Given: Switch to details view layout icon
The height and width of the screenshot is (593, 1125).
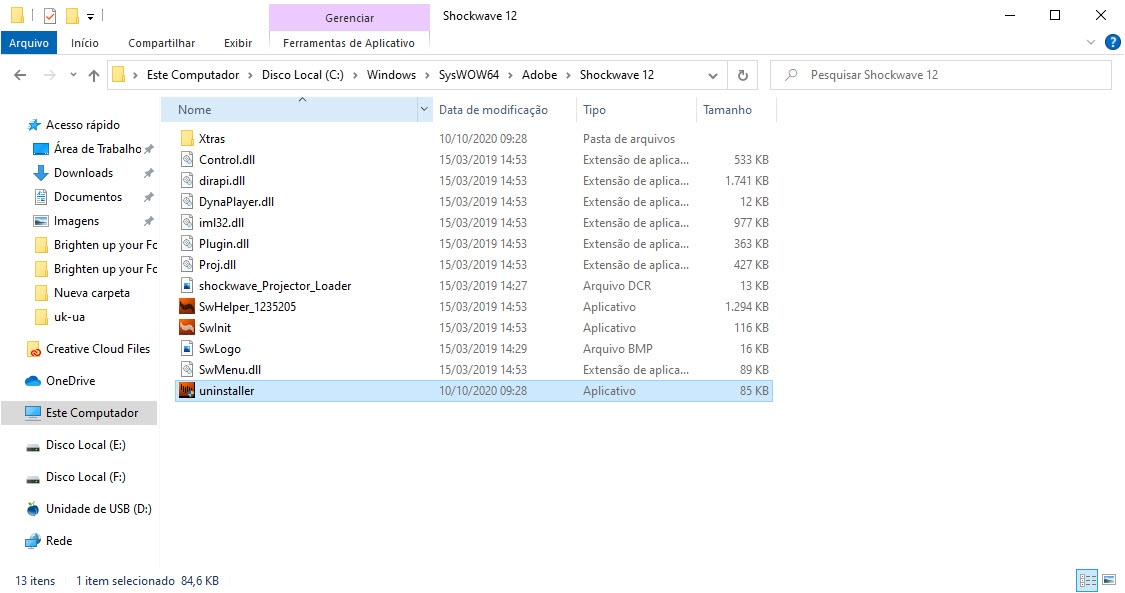Looking at the screenshot, I should 1088,580.
